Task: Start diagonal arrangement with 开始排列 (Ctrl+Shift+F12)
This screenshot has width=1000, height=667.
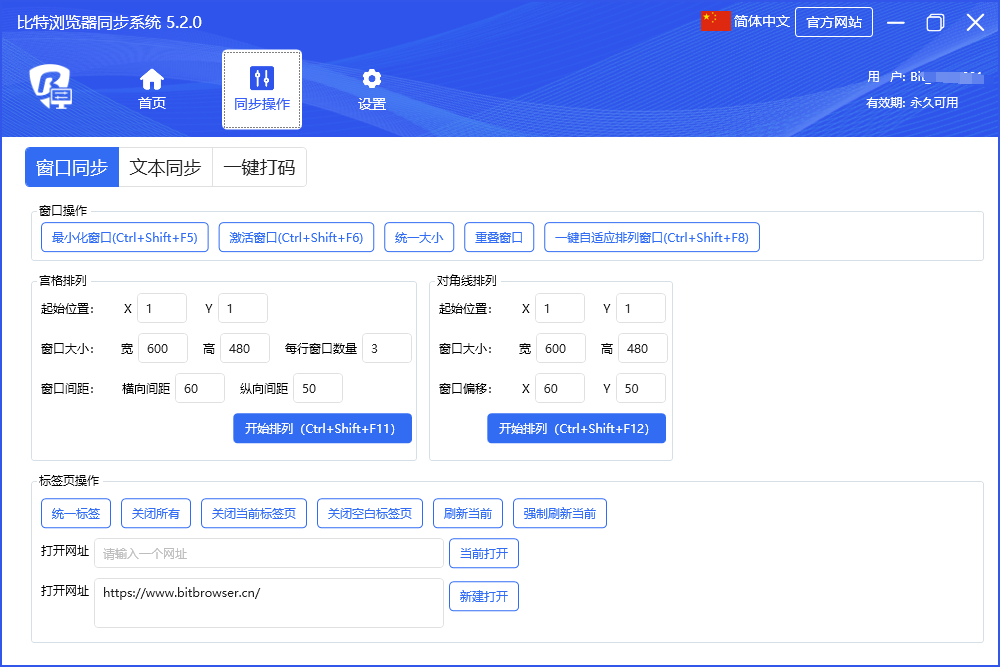Action: [576, 428]
